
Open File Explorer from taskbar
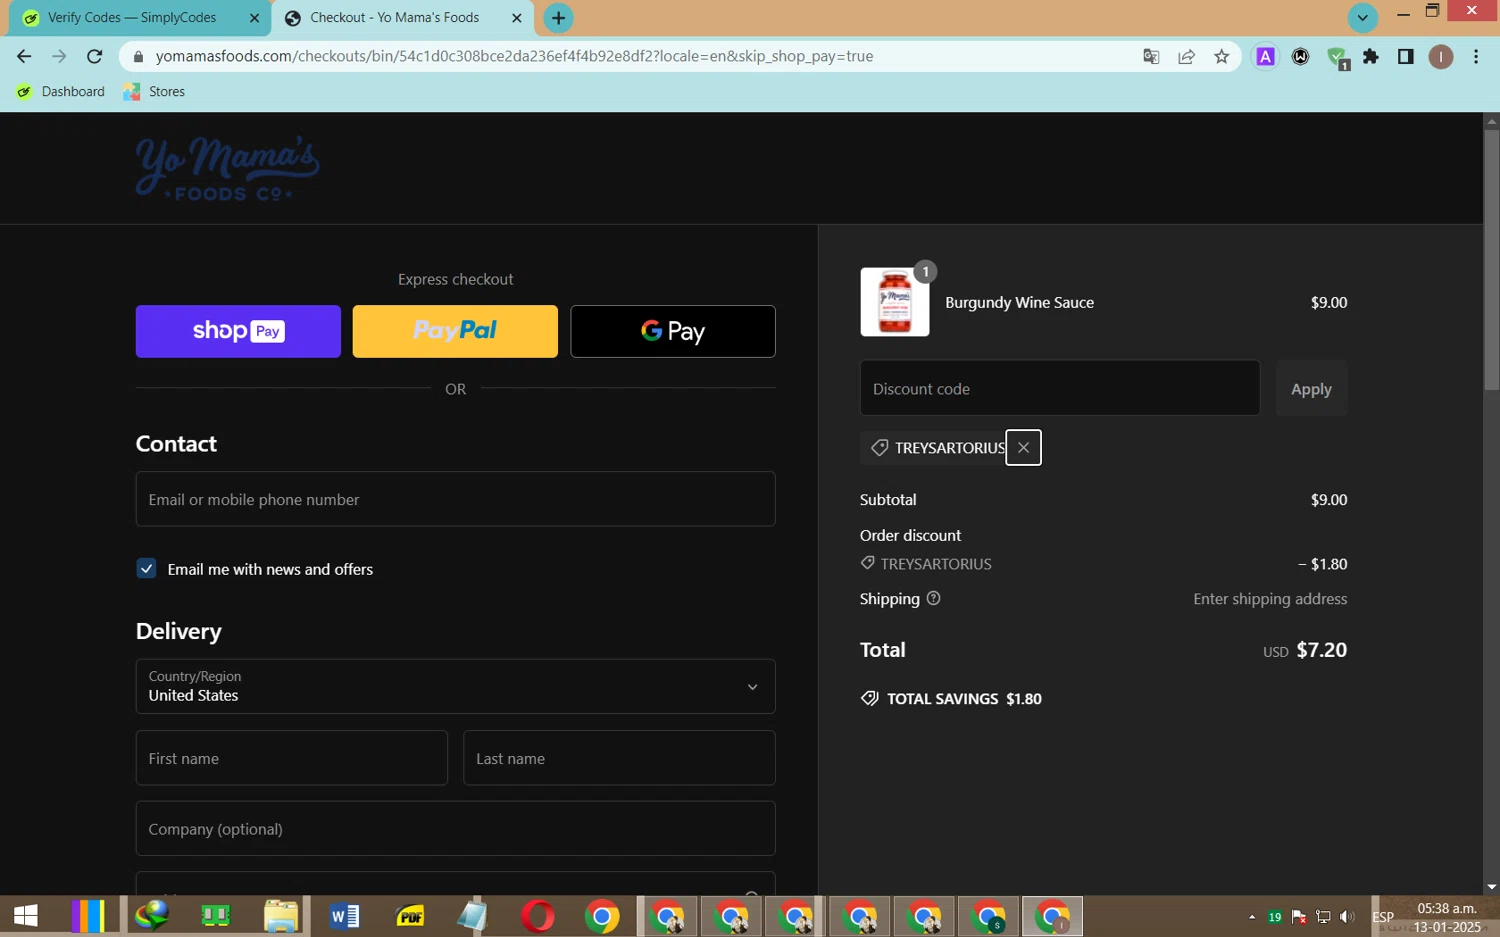point(281,915)
